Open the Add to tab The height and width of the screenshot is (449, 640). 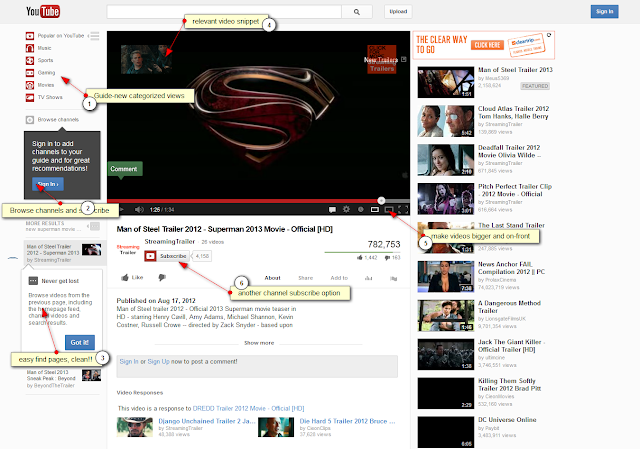[x=339, y=278]
